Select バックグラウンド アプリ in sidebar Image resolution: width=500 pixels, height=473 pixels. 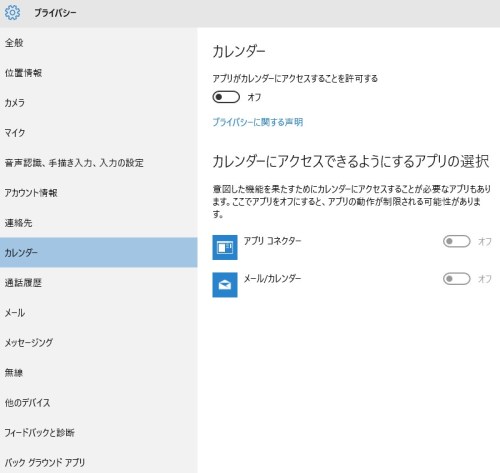tap(99, 462)
